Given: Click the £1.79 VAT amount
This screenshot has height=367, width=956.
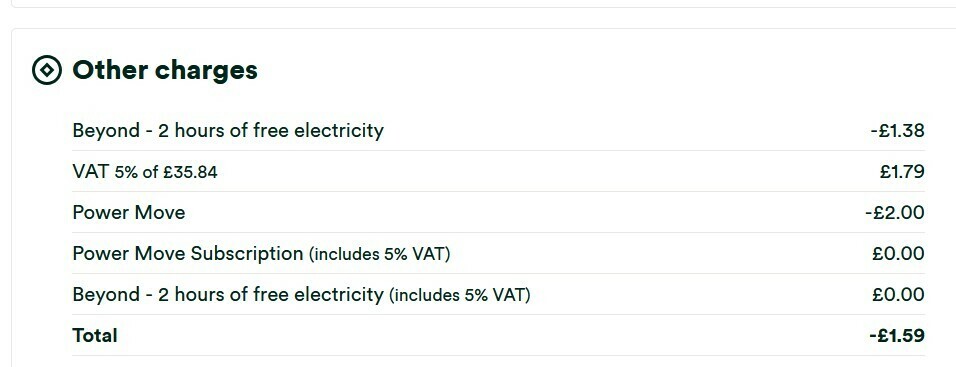Looking at the screenshot, I should coord(902,172).
